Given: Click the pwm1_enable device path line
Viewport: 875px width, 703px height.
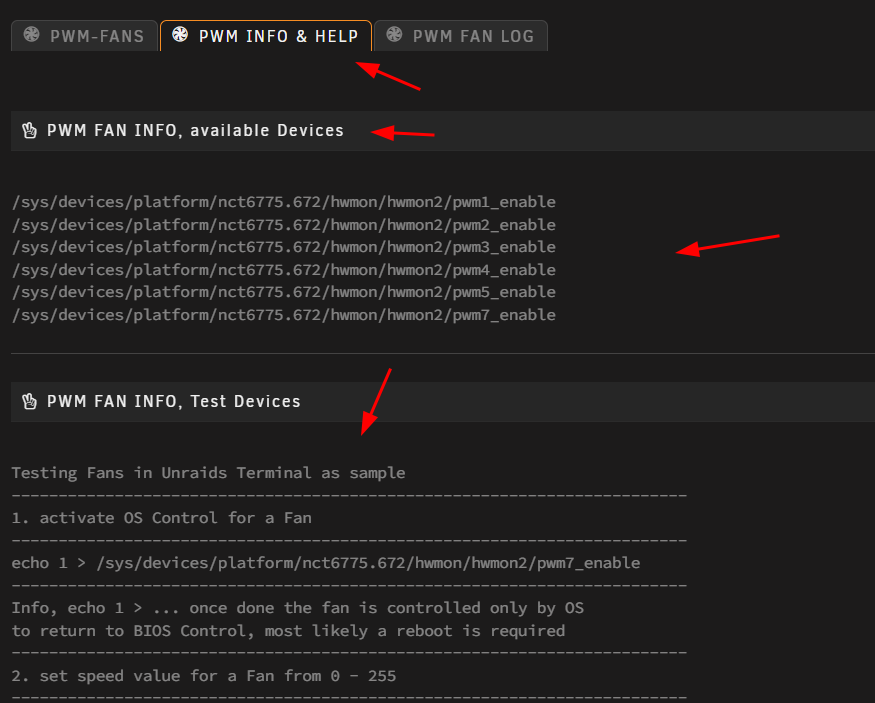Looking at the screenshot, I should pos(283,202).
